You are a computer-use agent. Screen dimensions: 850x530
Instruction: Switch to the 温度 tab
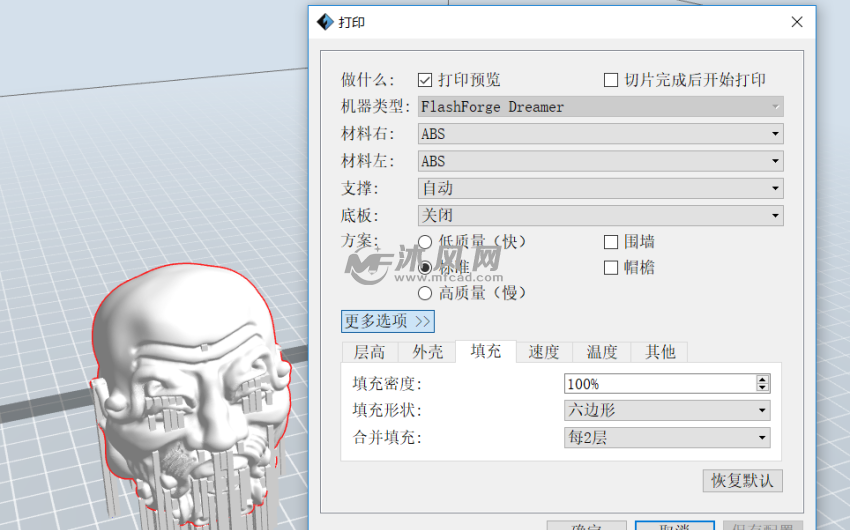point(602,352)
